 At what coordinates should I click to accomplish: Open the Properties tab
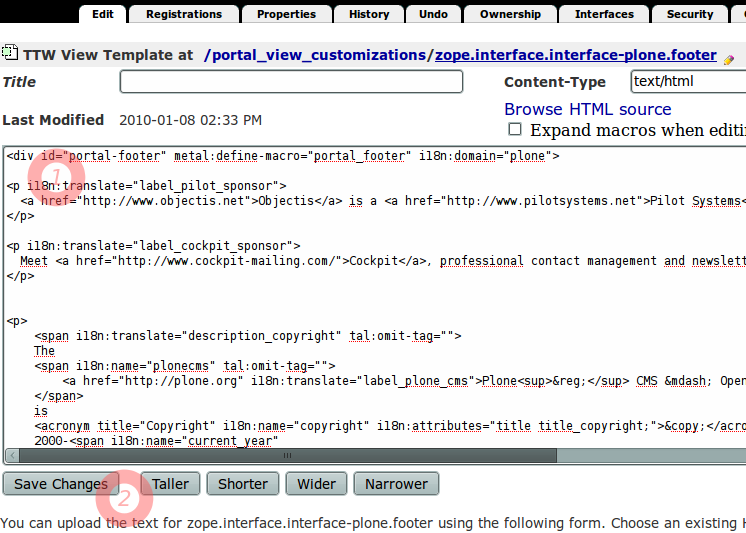point(286,14)
